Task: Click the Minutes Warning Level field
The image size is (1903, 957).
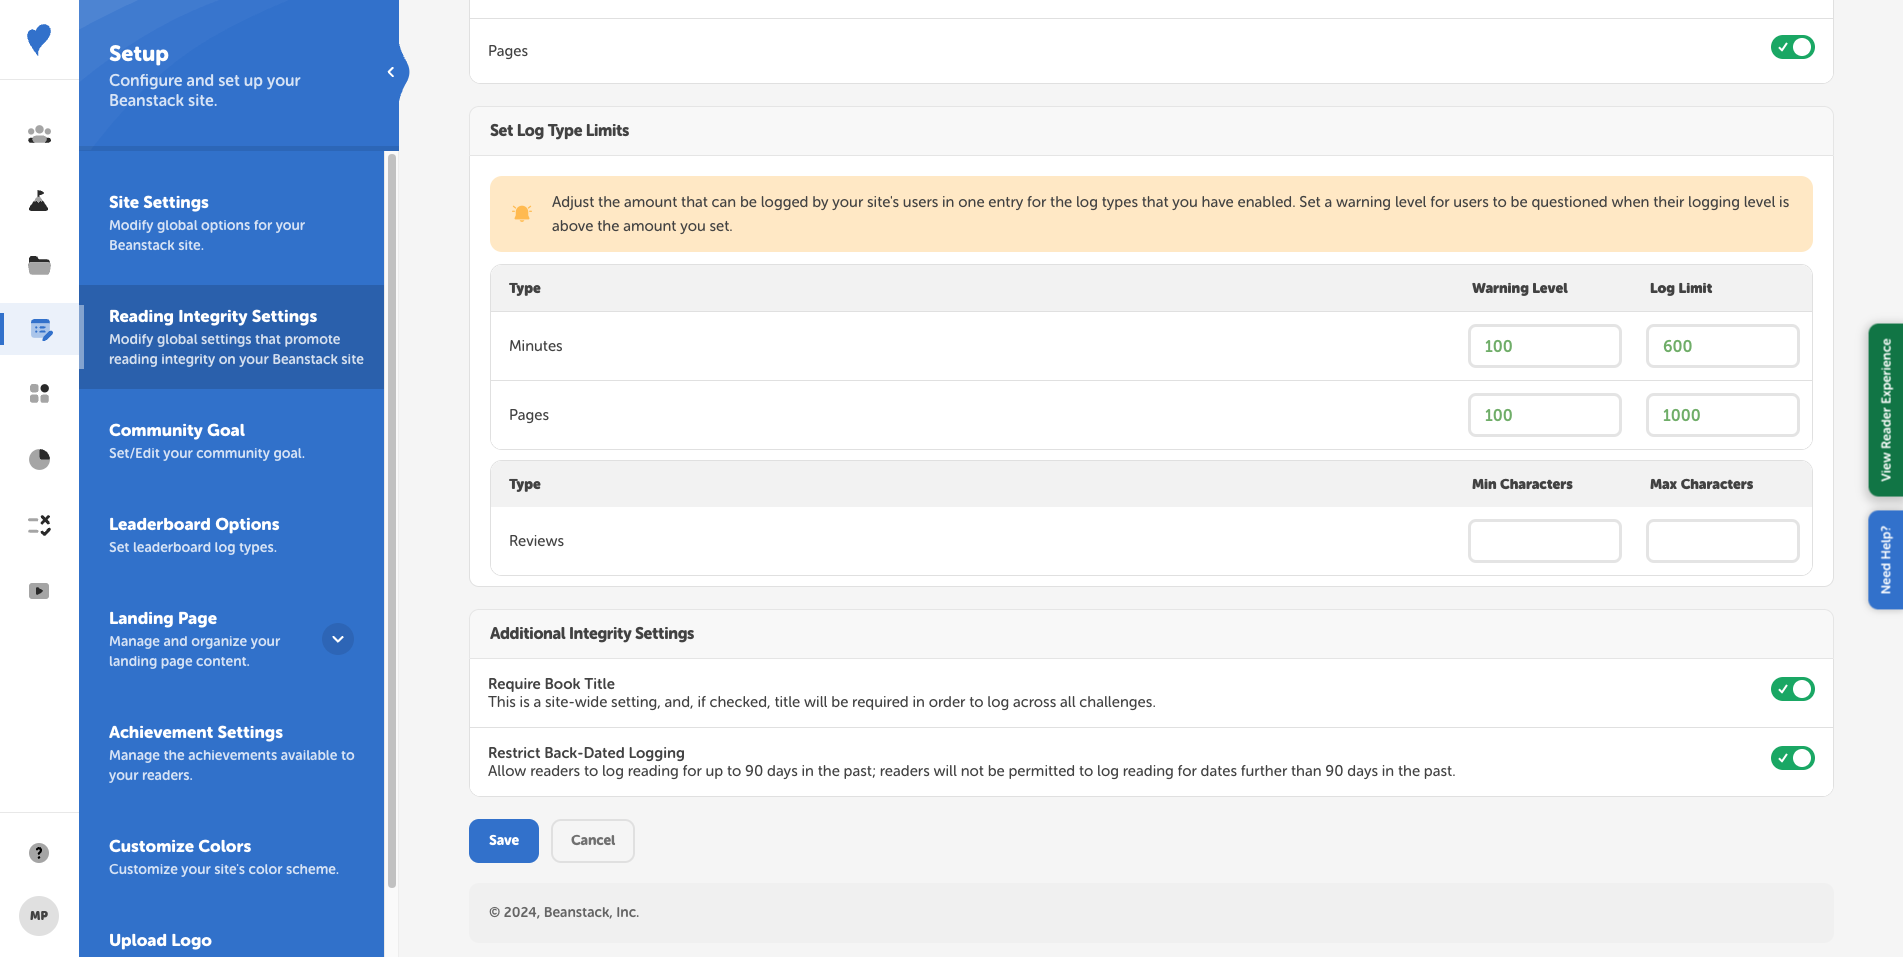Action: coord(1544,346)
